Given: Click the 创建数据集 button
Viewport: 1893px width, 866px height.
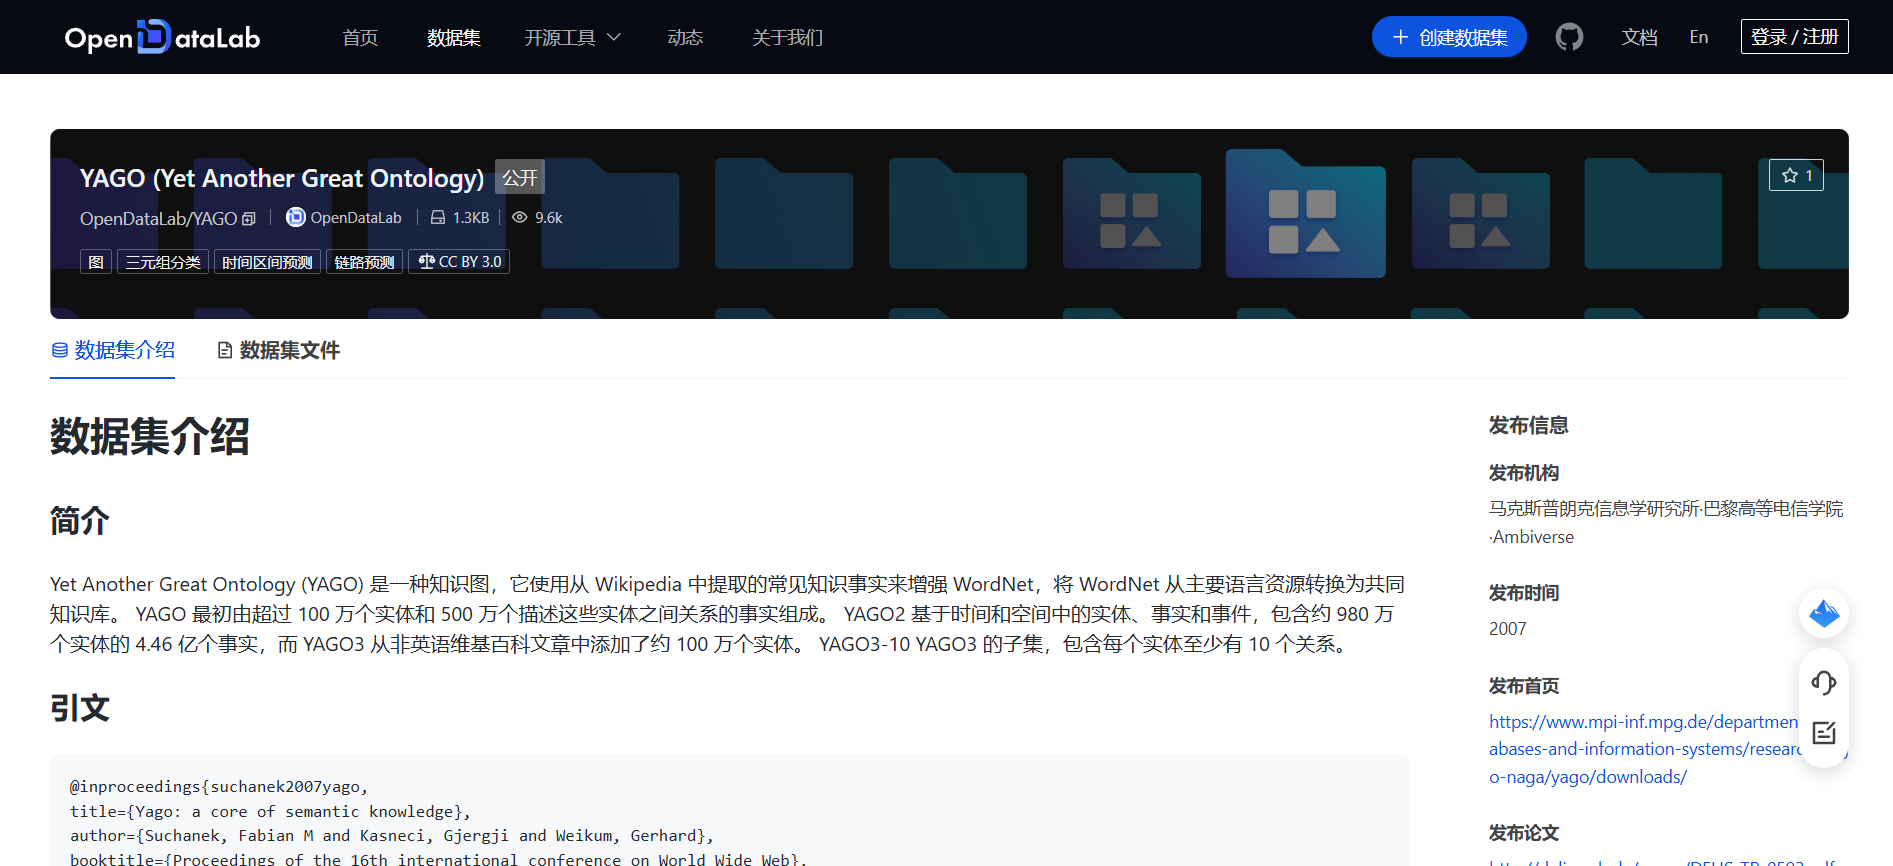Looking at the screenshot, I should [x=1449, y=37].
